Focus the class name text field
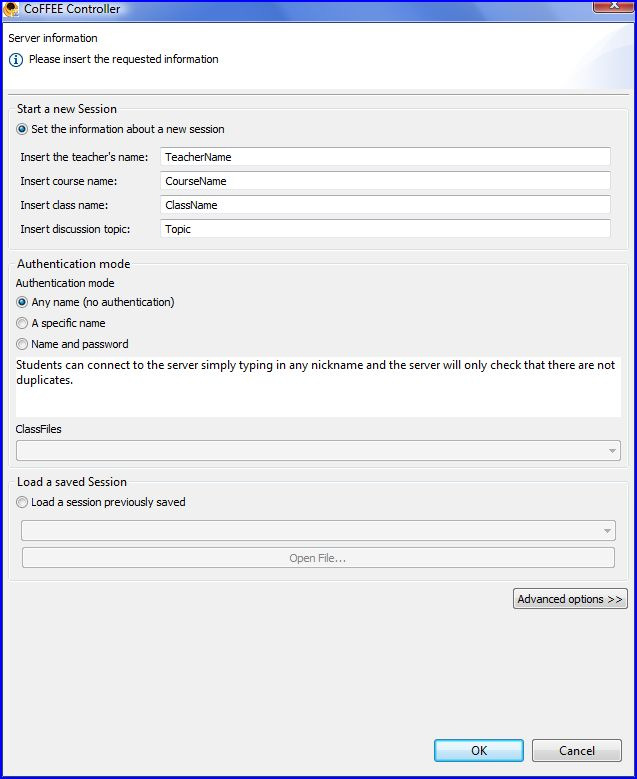Viewport: 637px width, 779px height. tap(386, 205)
